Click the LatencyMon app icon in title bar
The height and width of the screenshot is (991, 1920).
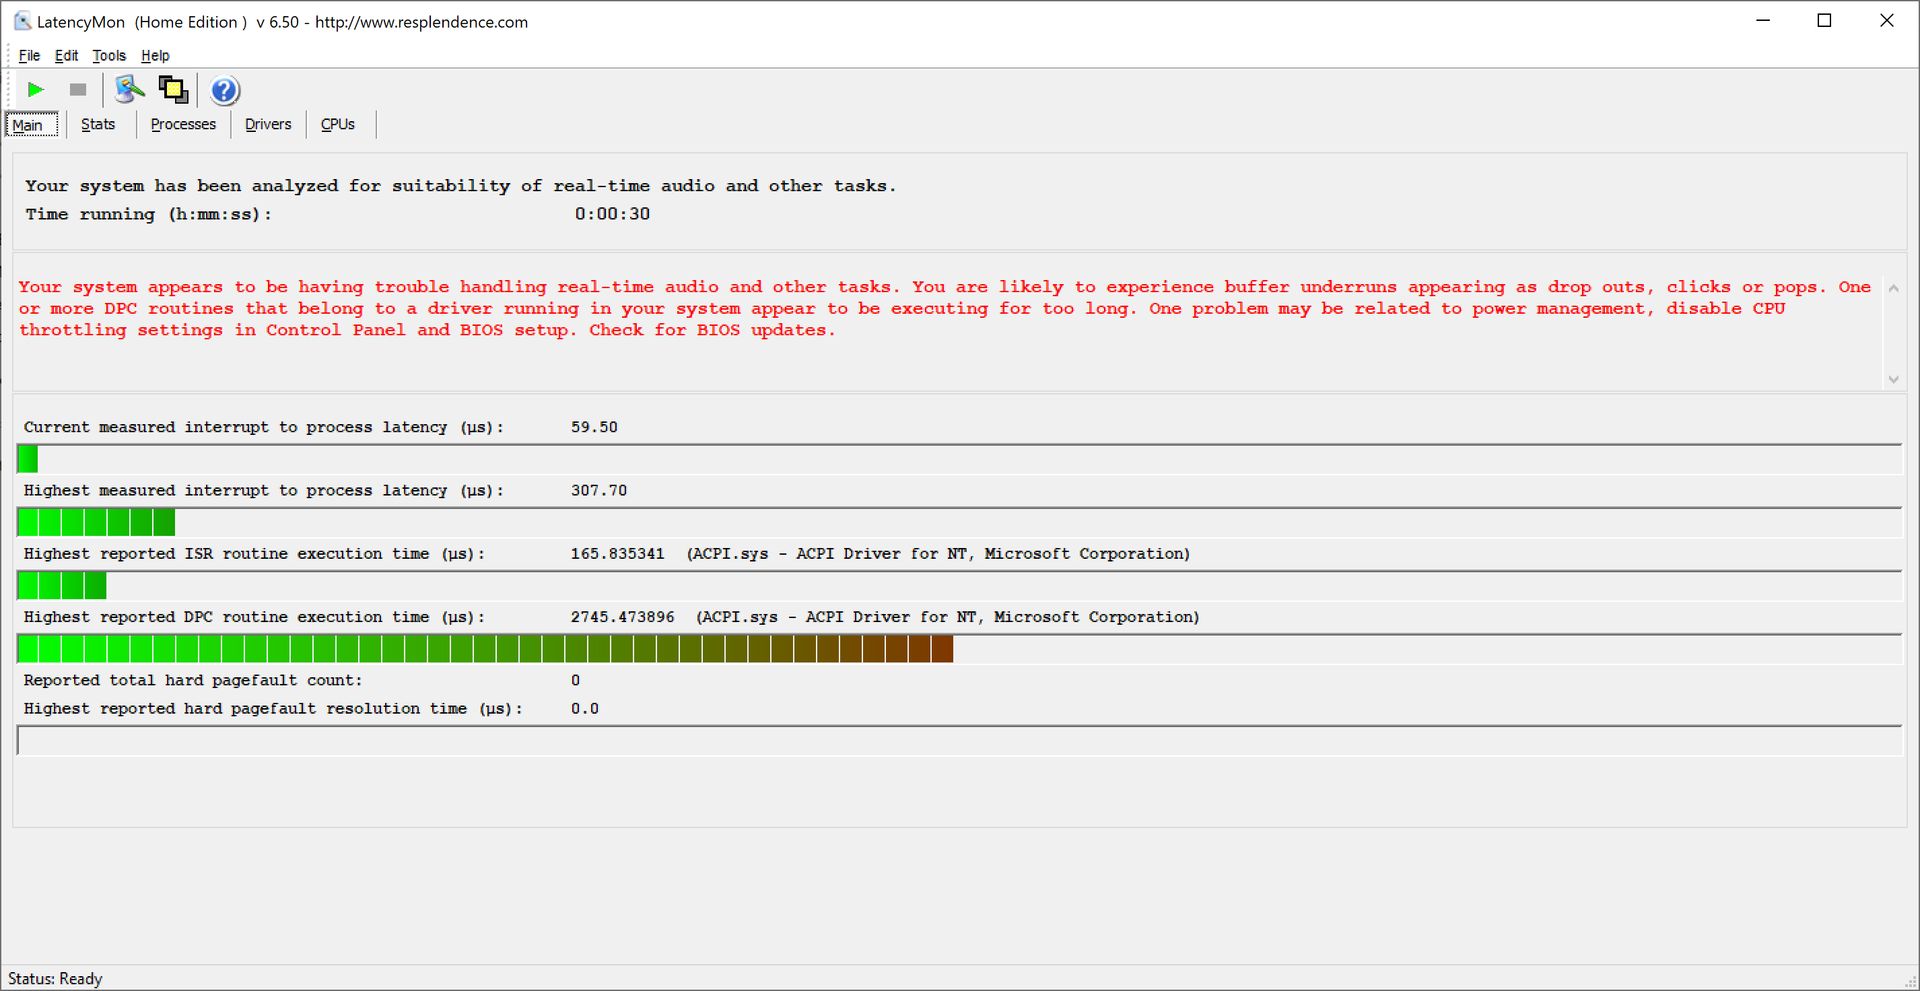coord(21,21)
